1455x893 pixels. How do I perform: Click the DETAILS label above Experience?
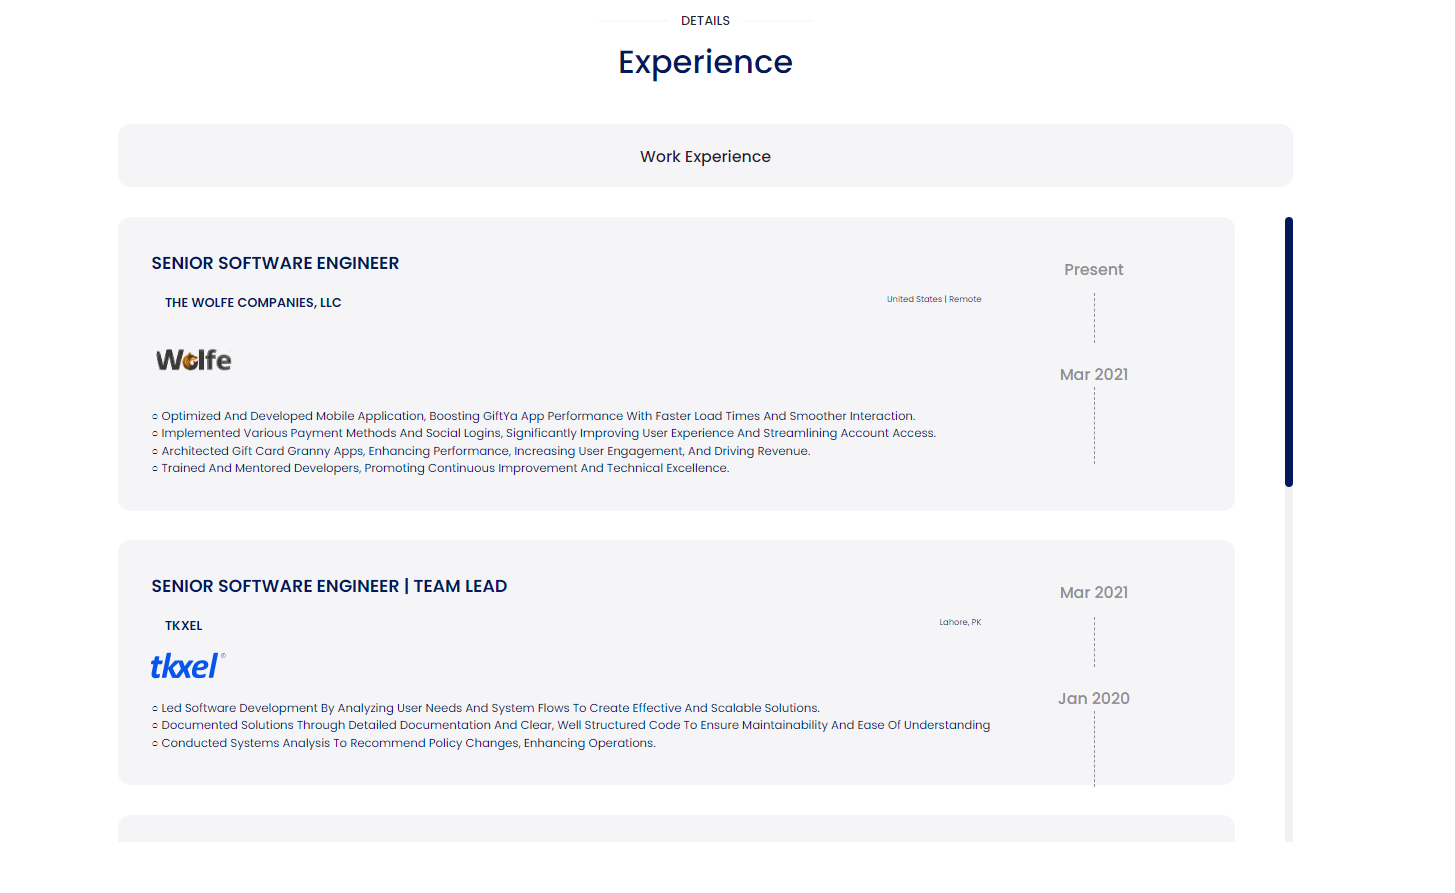tap(705, 21)
